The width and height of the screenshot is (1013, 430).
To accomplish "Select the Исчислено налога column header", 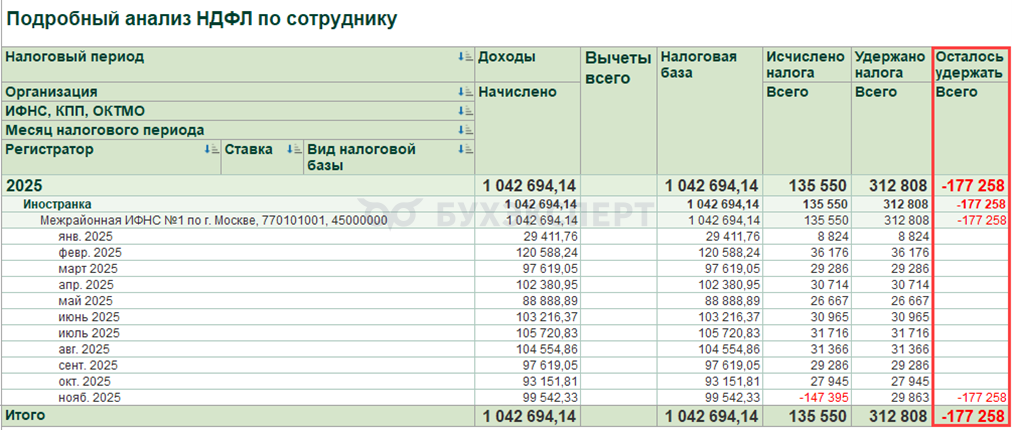I will click(807, 64).
